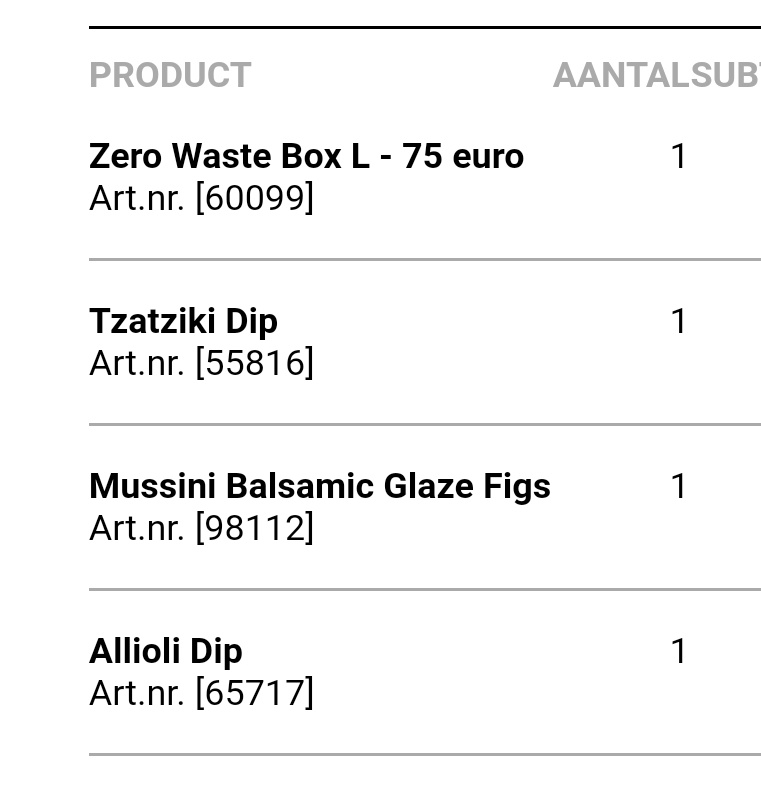Open the Allioli Dip product

click(166, 652)
